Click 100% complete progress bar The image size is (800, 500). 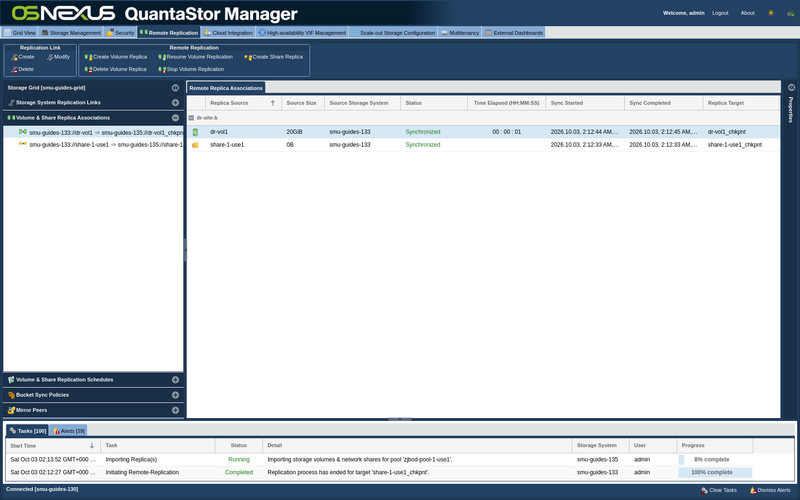pyautogui.click(x=715, y=472)
